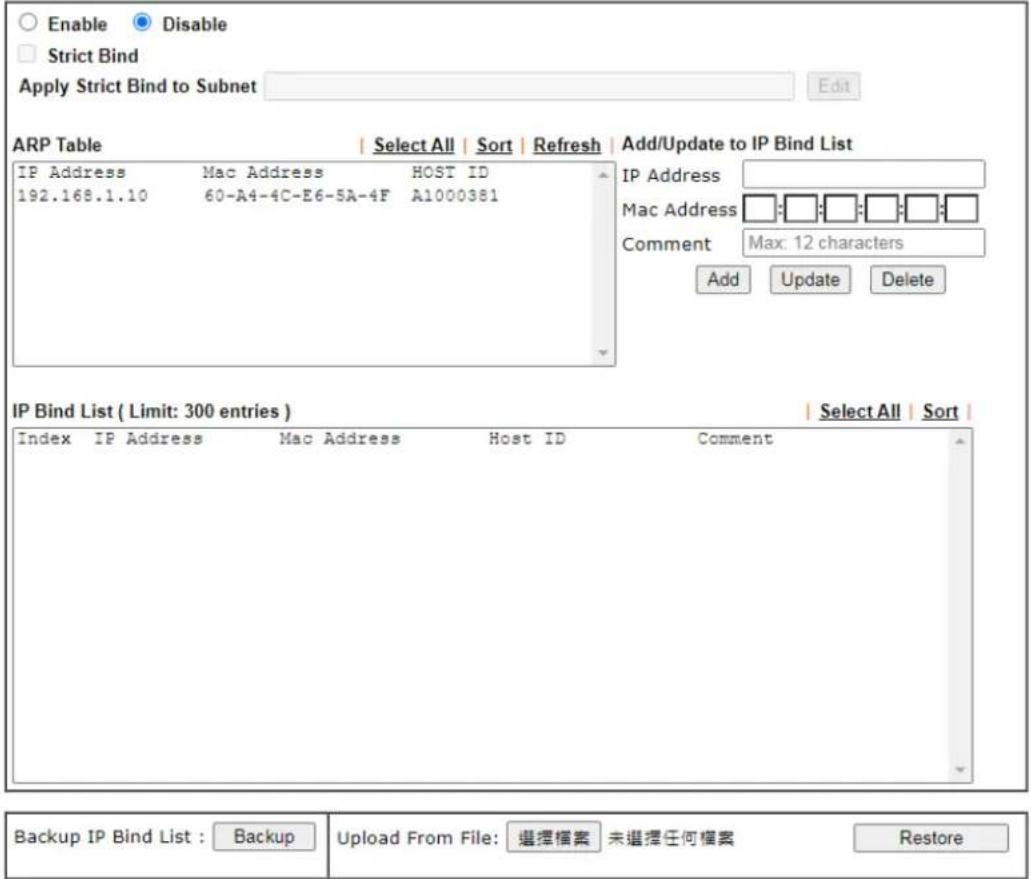Click the second Mac Address octet box

800,209
